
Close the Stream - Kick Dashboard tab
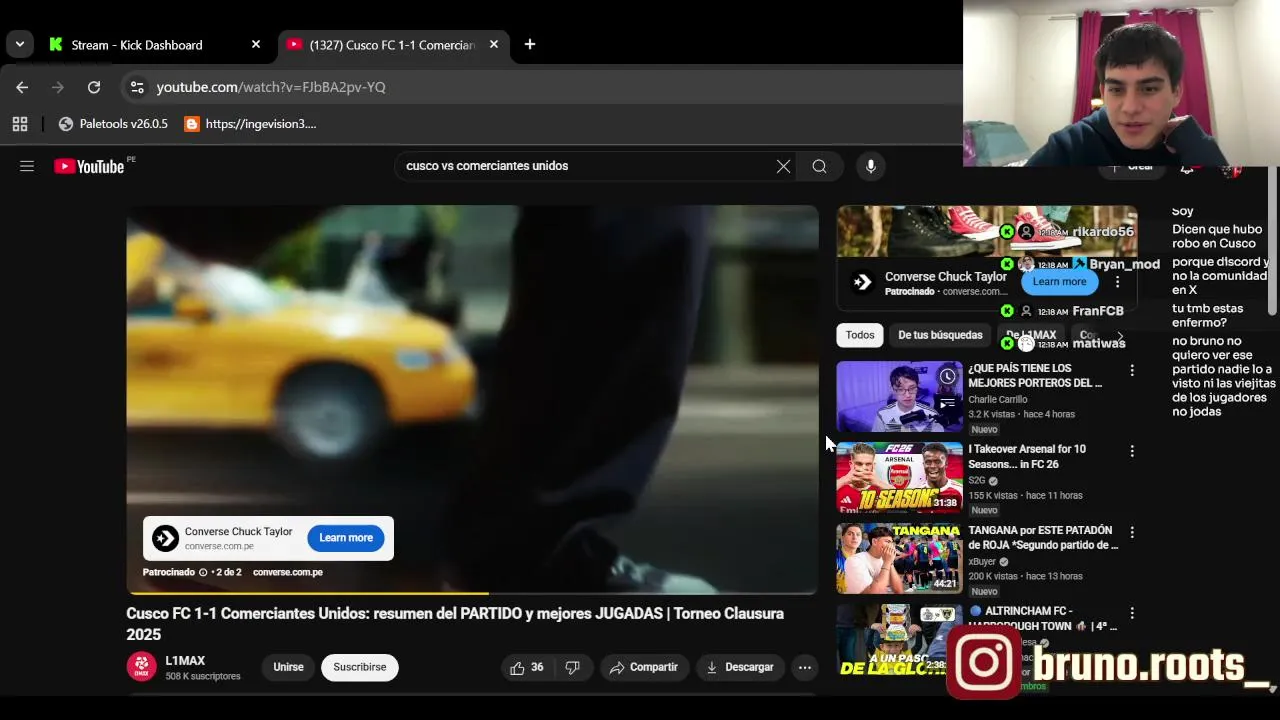point(256,45)
